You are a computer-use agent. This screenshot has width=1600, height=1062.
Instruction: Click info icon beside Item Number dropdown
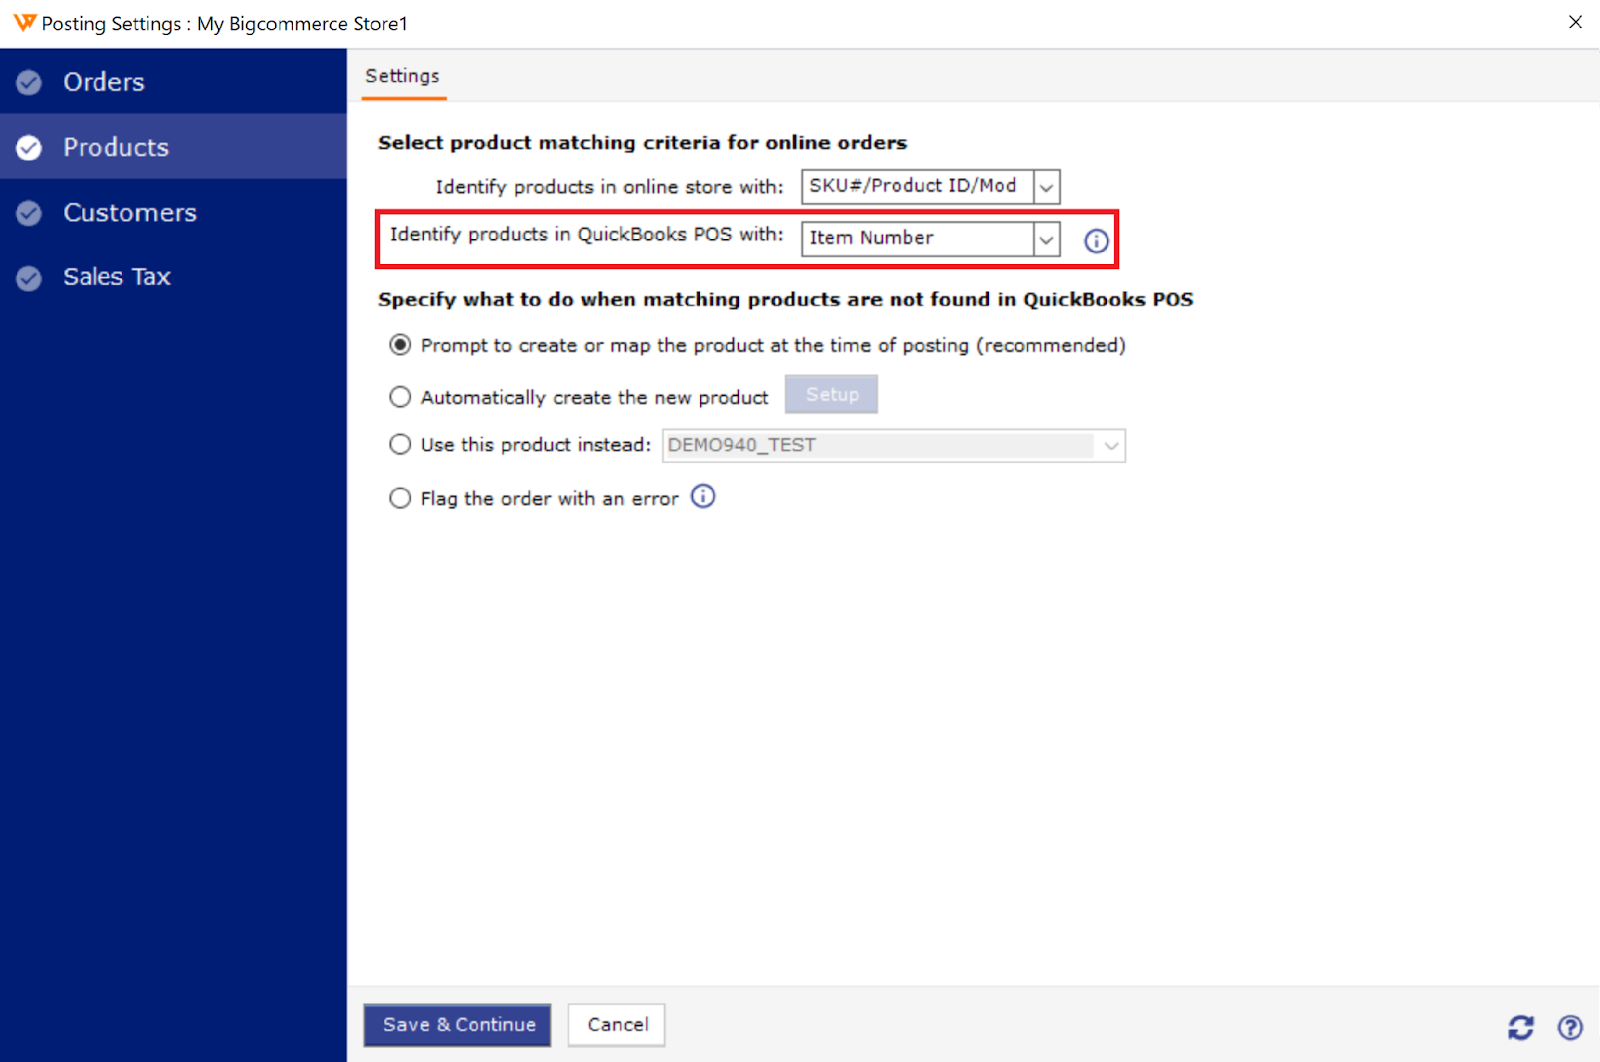1096,241
